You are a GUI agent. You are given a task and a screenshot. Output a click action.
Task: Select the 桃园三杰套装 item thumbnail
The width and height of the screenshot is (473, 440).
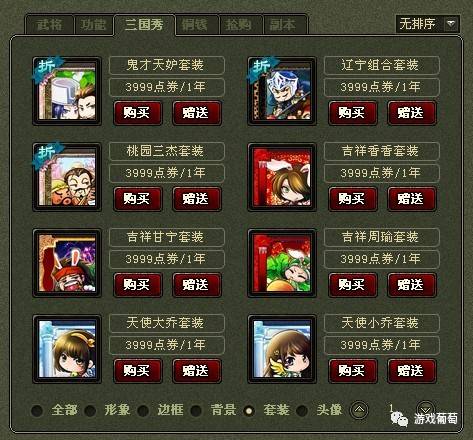click(67, 177)
